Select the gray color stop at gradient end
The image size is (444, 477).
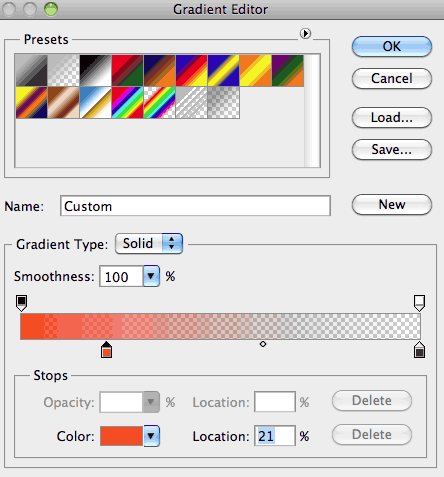click(419, 350)
